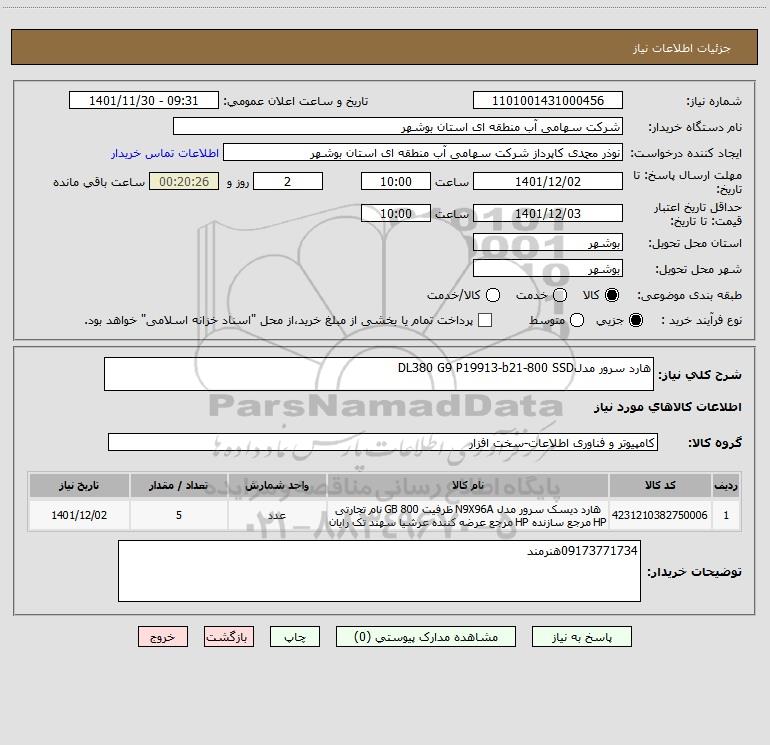View attached documents button (0)
Image resolution: width=770 pixels, height=745 pixels.
pos(426,637)
